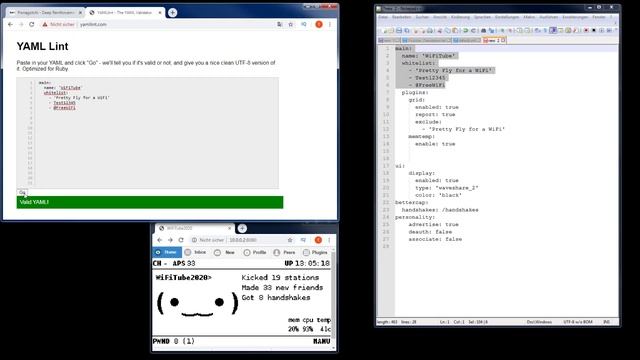Viewport: 640px width, 360px height.
Task: Open the Inbox tab in pwnagotchi web UI
Action: point(196,252)
